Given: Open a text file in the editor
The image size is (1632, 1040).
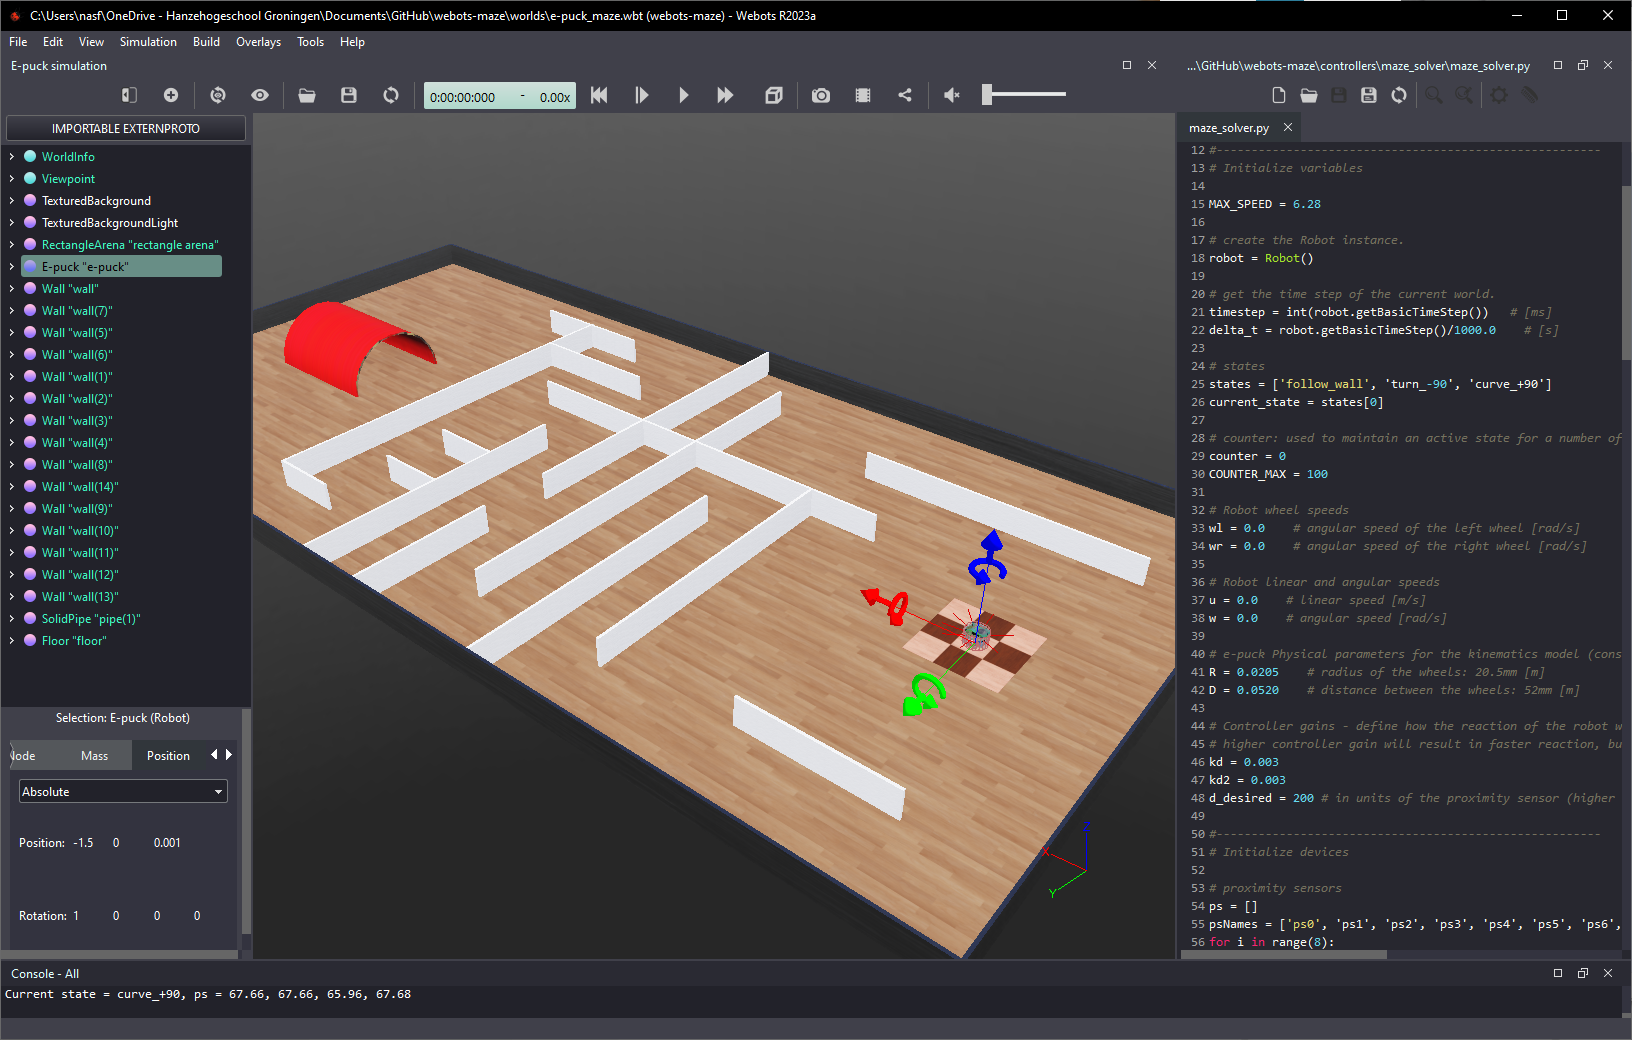Looking at the screenshot, I should click(x=1308, y=95).
